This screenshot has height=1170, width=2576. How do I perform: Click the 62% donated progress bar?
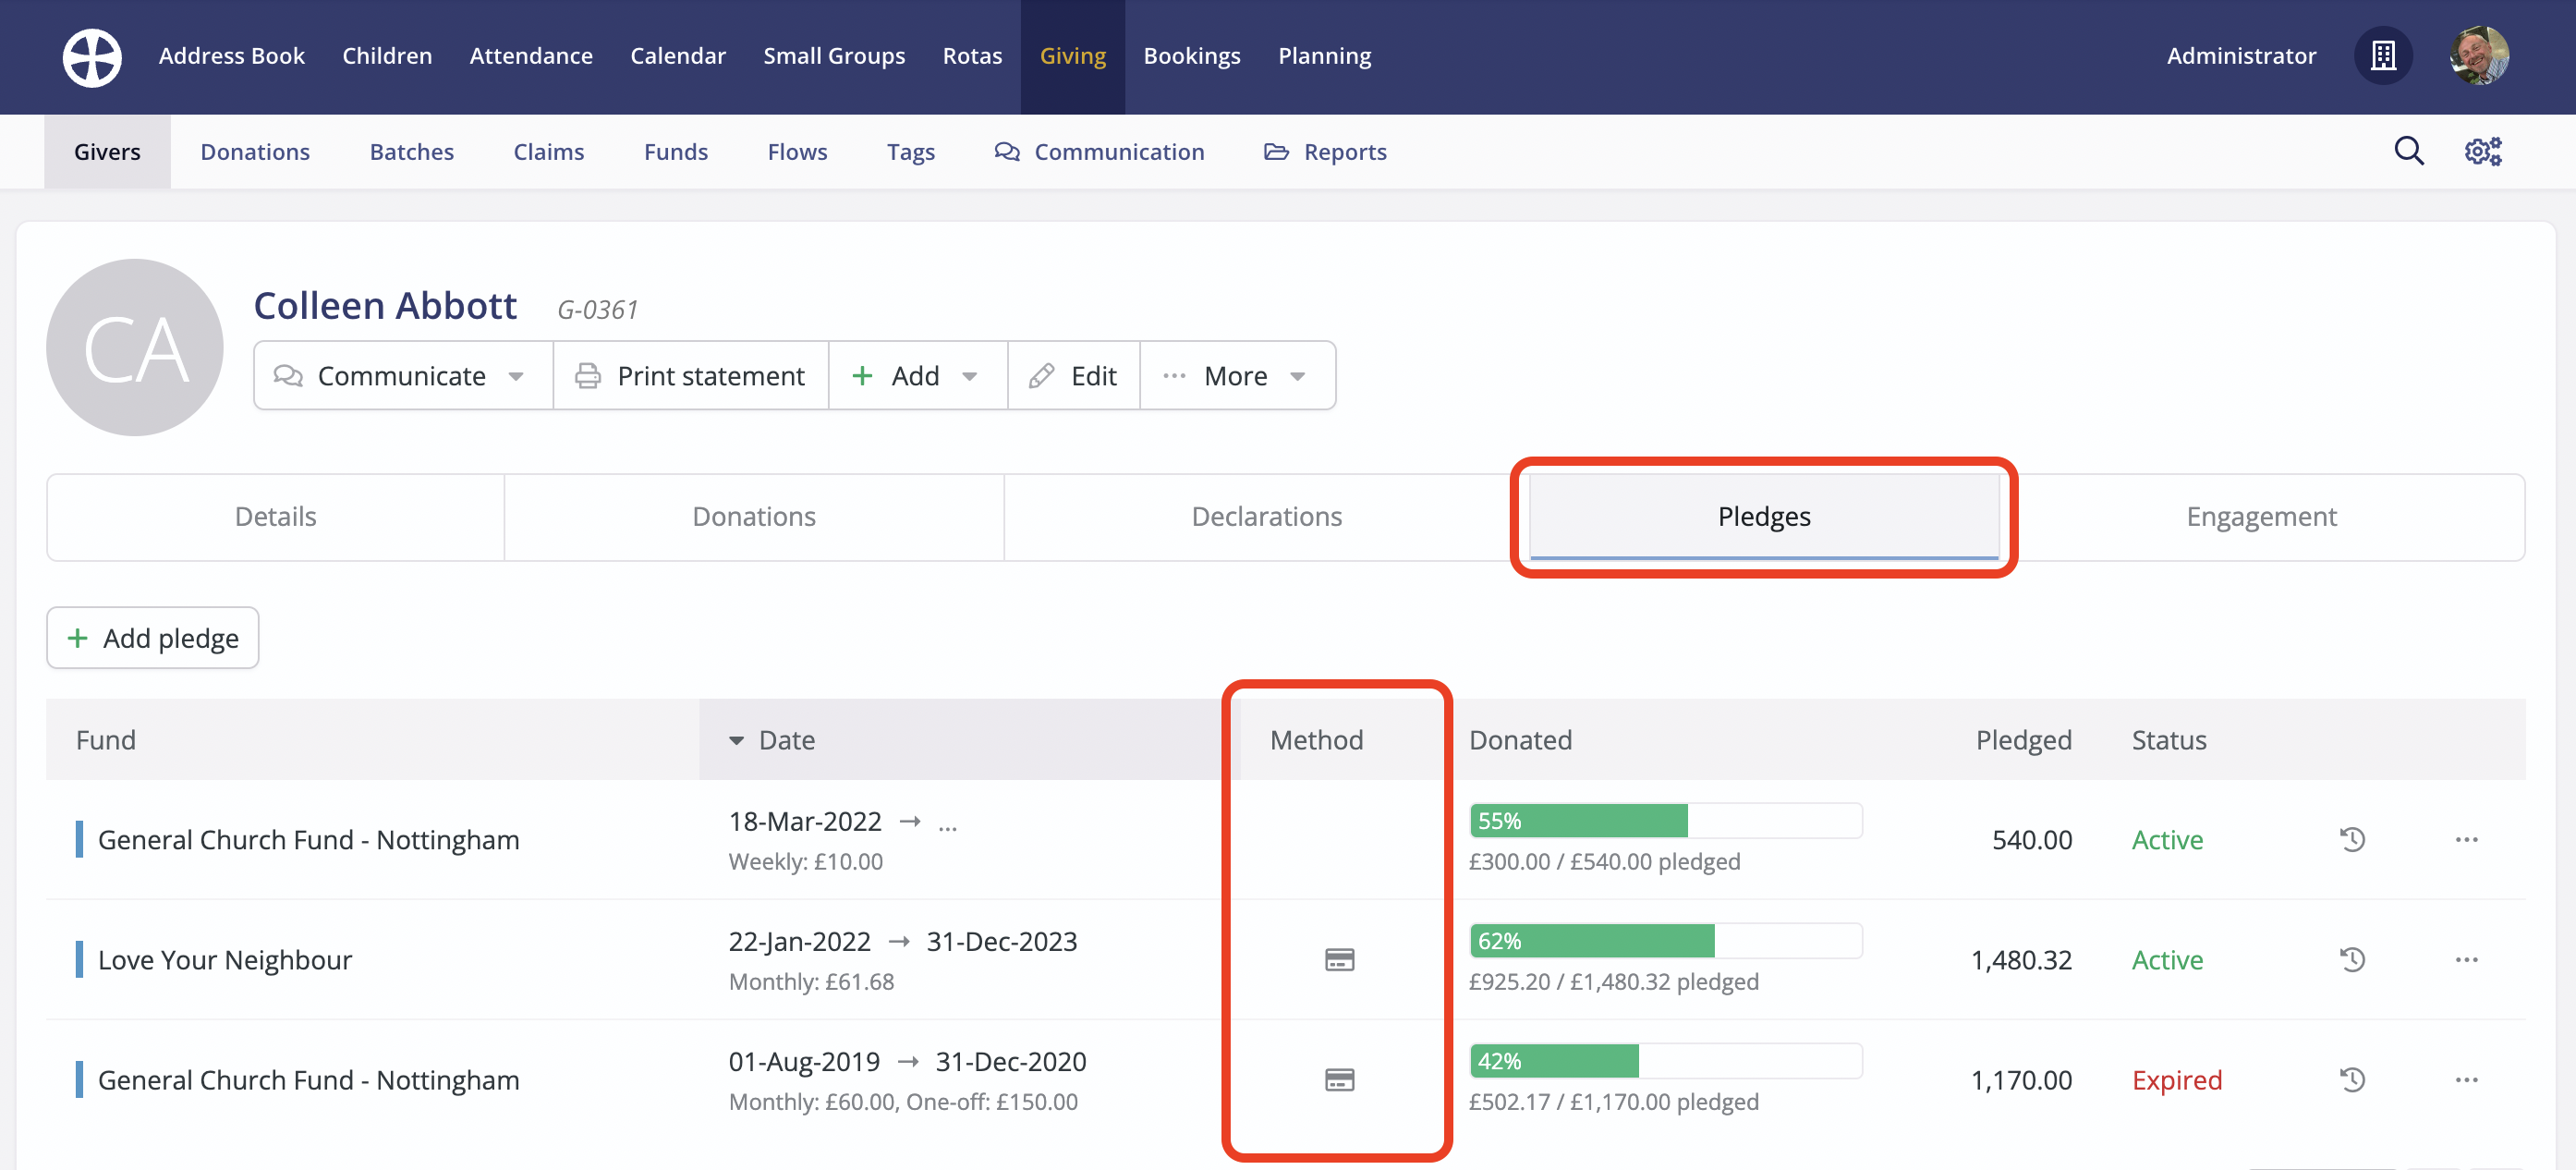1665,940
